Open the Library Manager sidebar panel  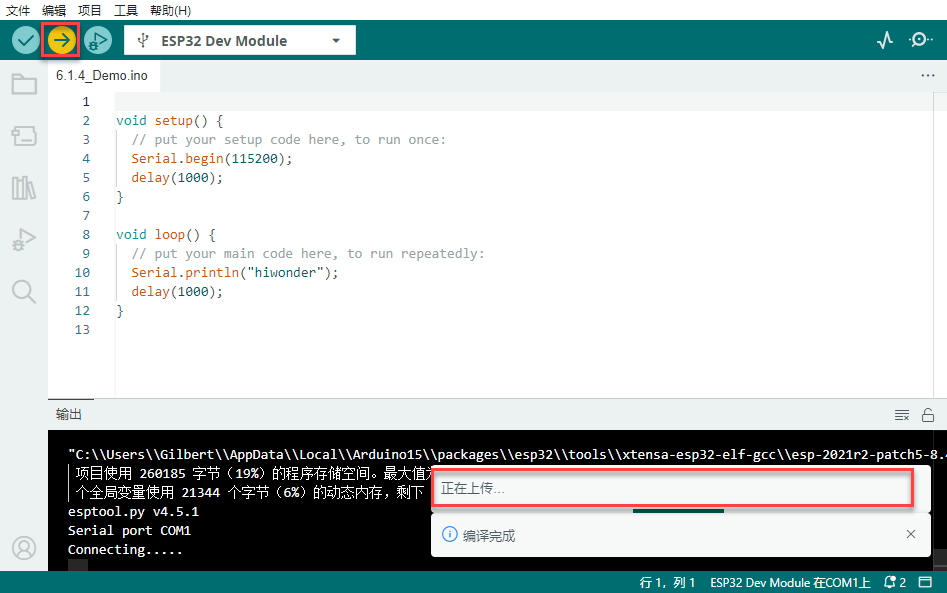pos(24,188)
